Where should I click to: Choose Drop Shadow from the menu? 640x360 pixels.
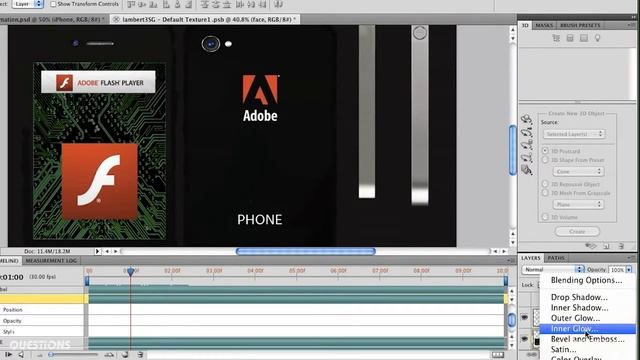point(587,297)
